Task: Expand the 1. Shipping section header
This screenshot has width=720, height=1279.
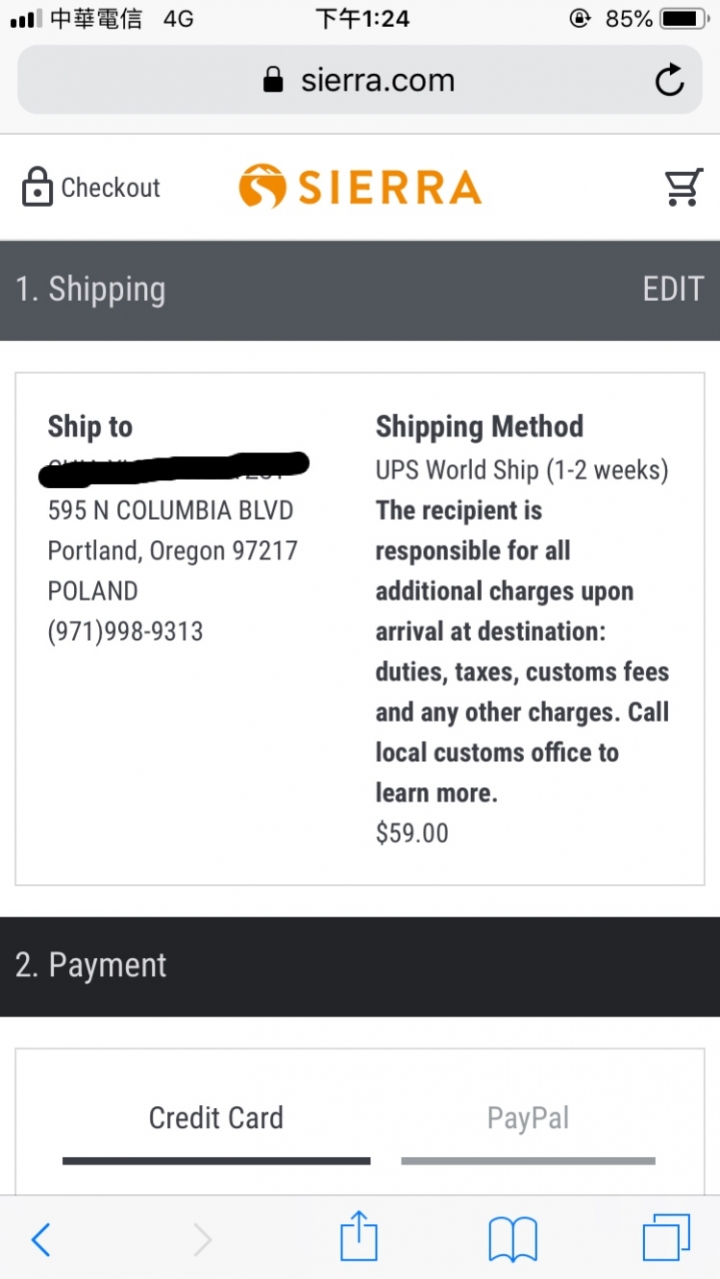Action: coord(360,290)
